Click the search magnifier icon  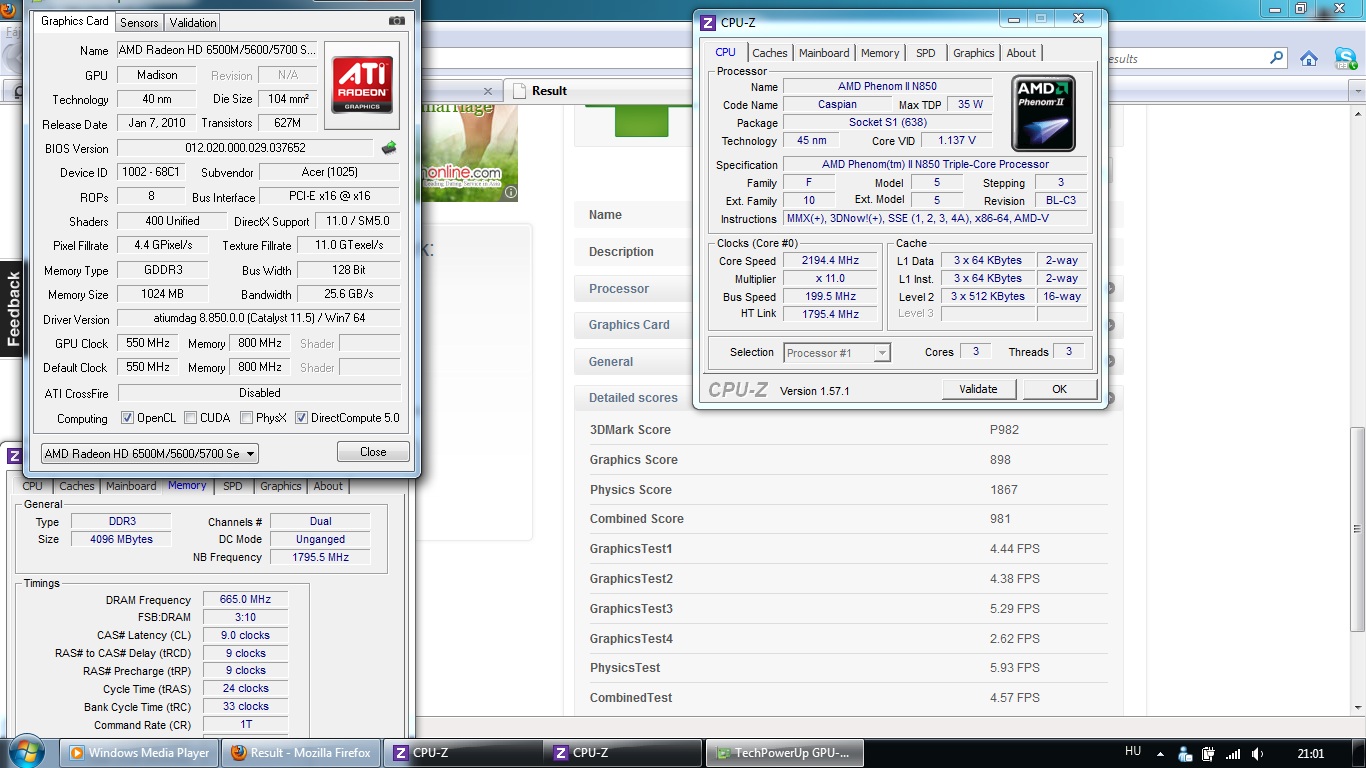(x=1276, y=59)
